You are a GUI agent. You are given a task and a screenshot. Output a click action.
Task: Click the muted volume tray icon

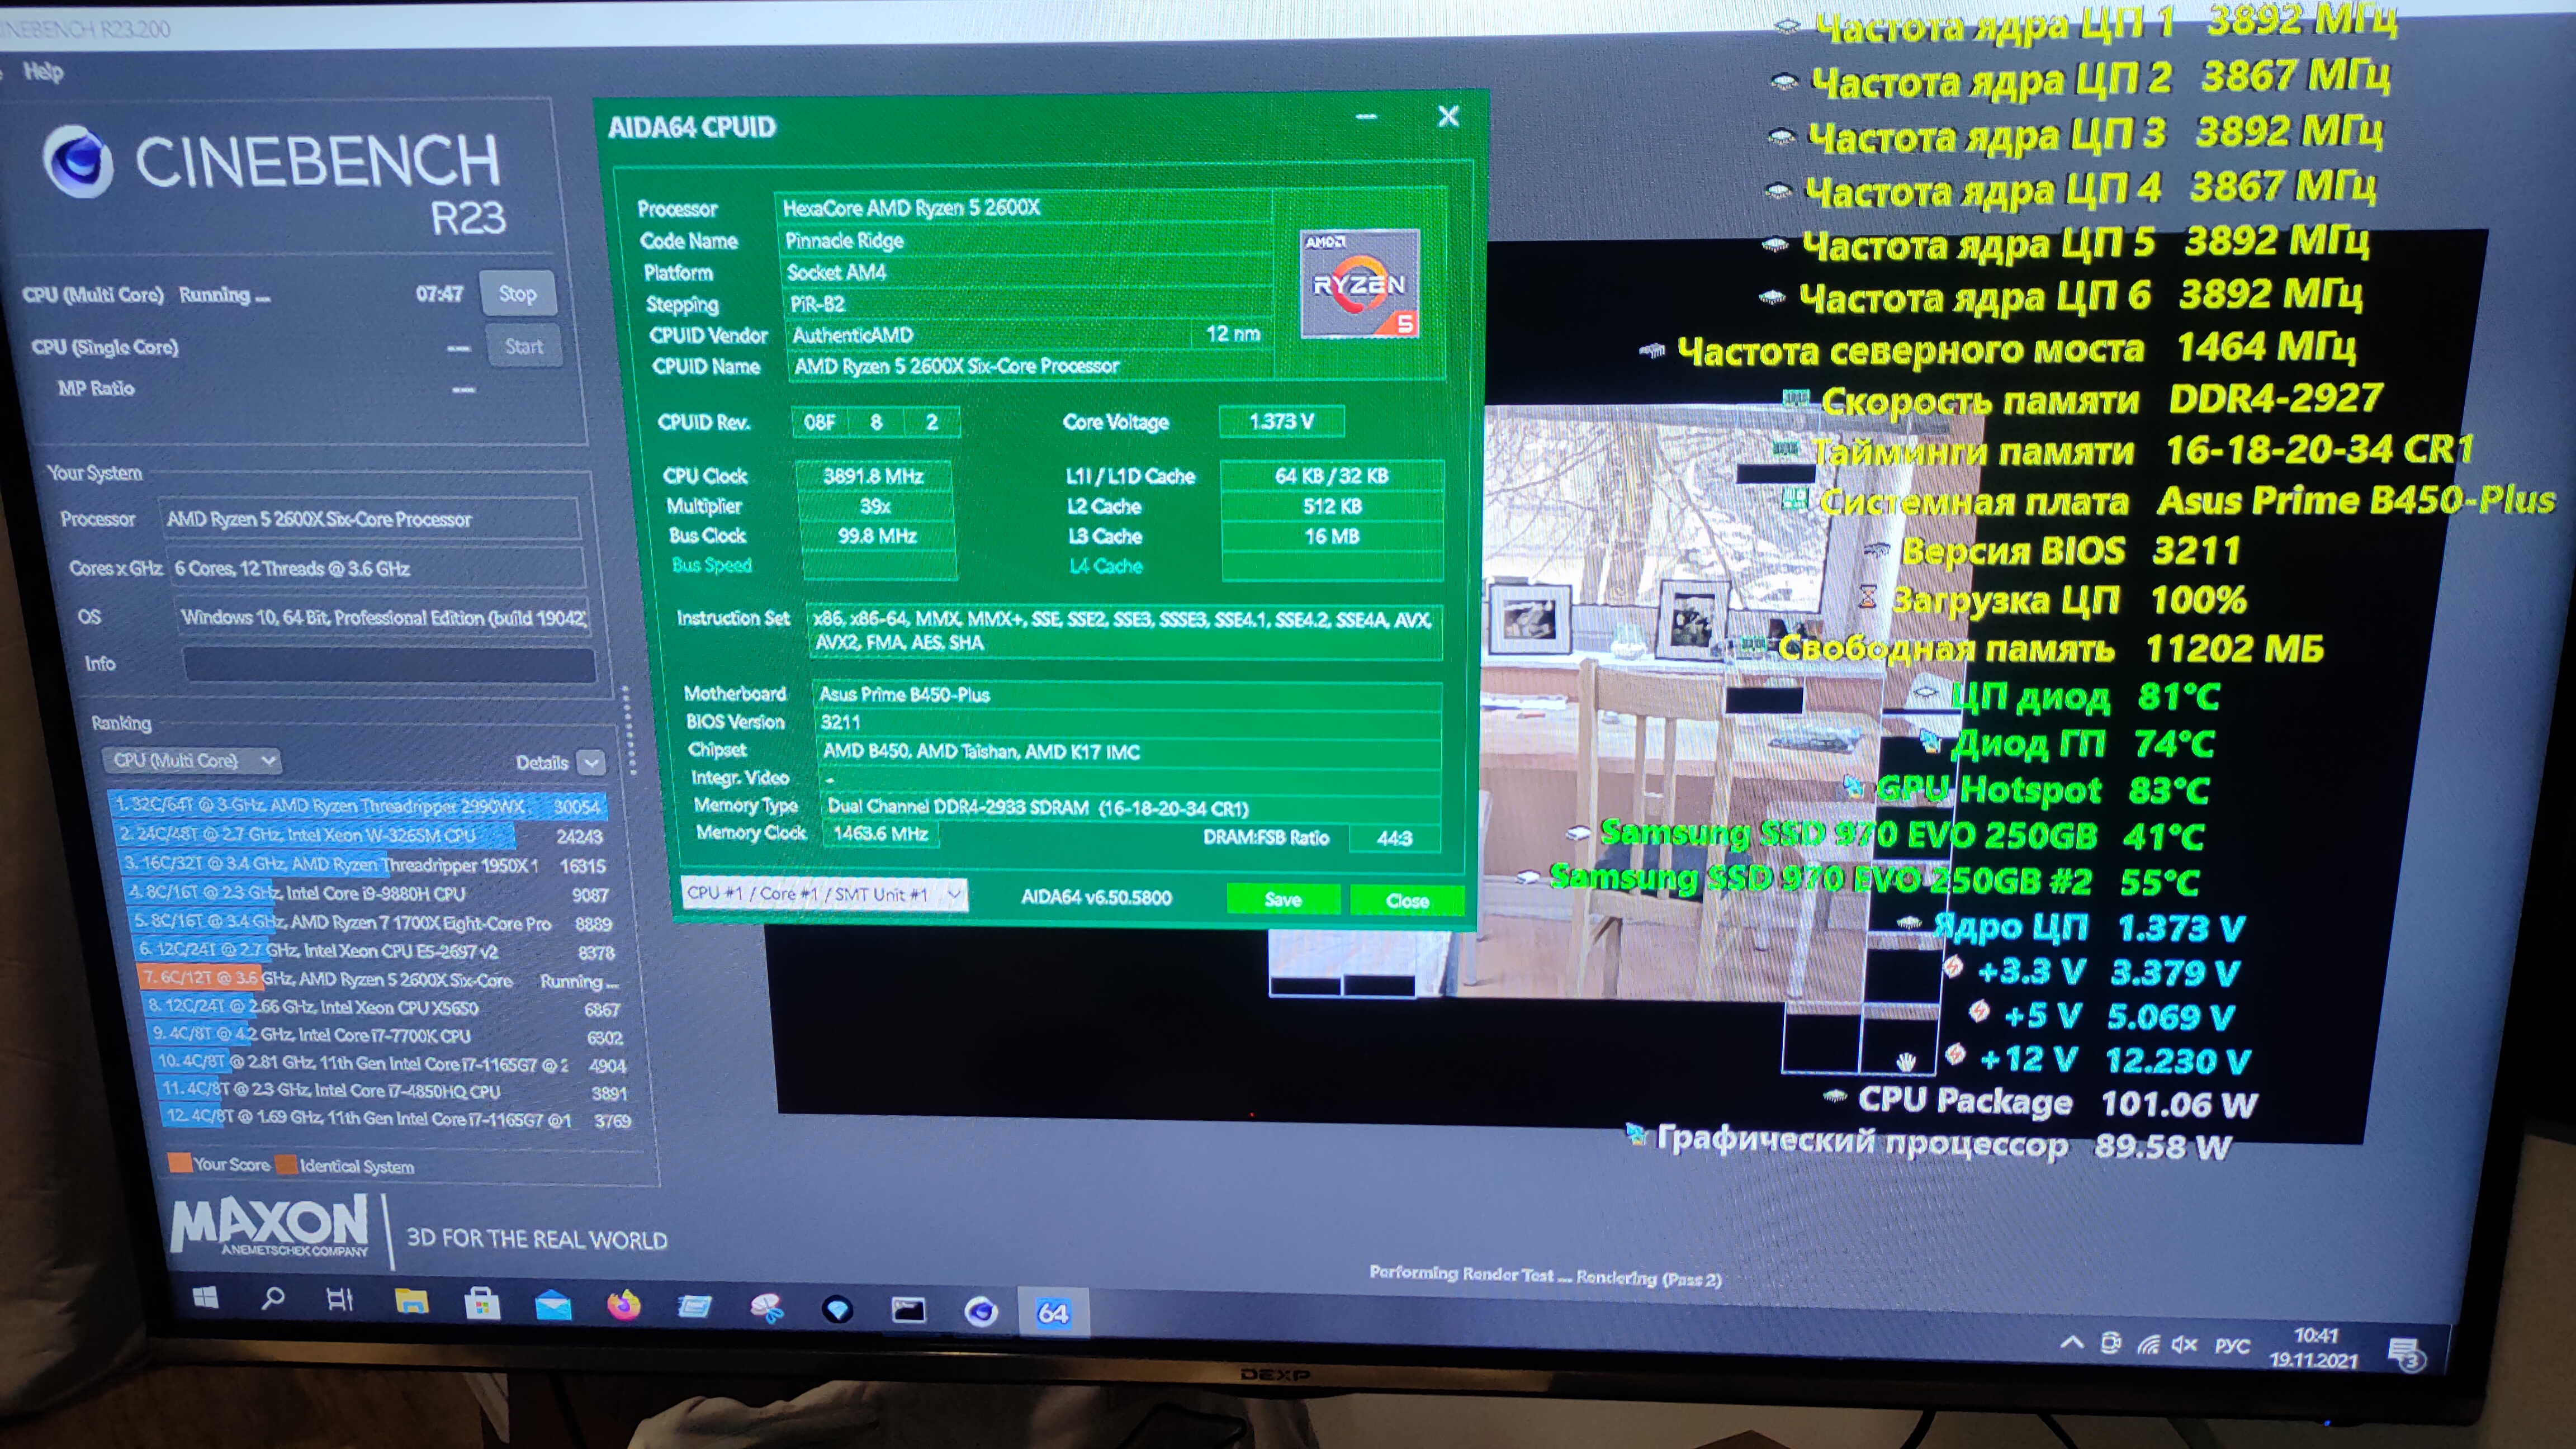pyautogui.click(x=2184, y=1344)
